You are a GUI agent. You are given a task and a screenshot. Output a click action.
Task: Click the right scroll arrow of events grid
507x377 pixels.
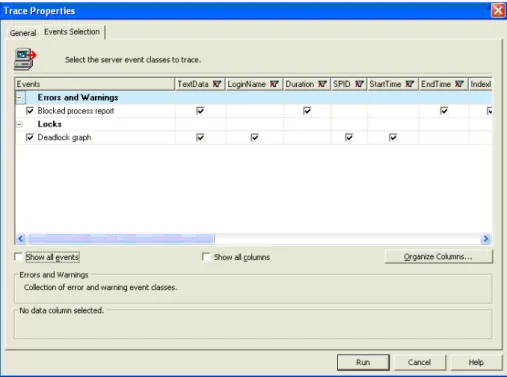(486, 239)
